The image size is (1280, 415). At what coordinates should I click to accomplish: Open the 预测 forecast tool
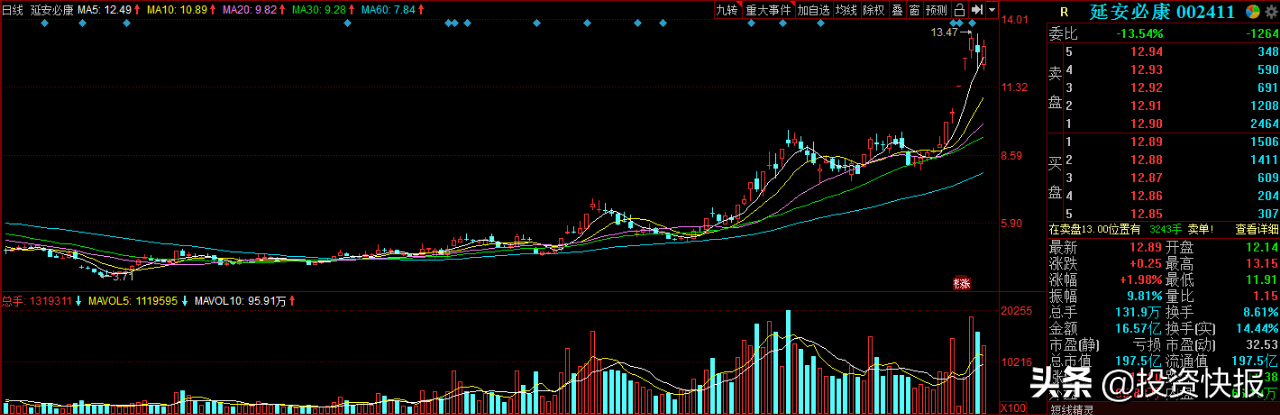936,9
